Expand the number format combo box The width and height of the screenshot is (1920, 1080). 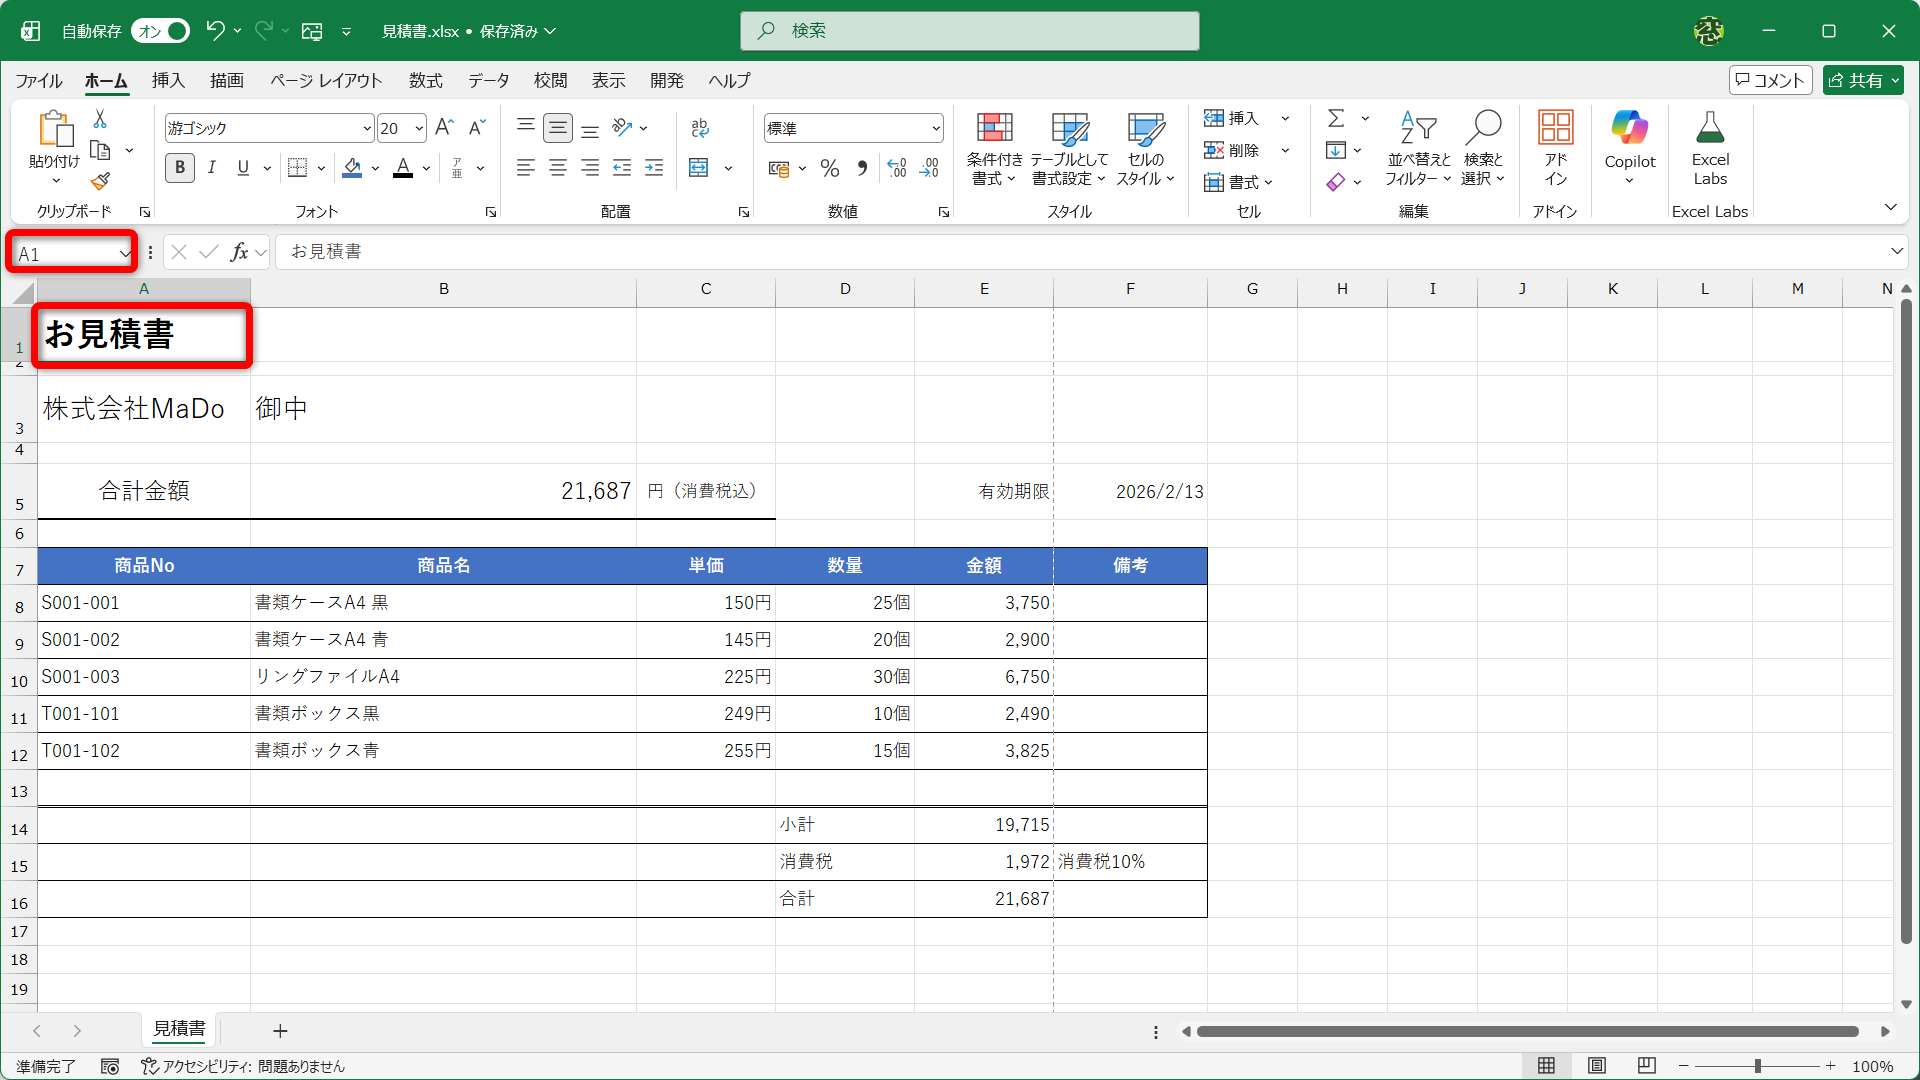(x=936, y=128)
